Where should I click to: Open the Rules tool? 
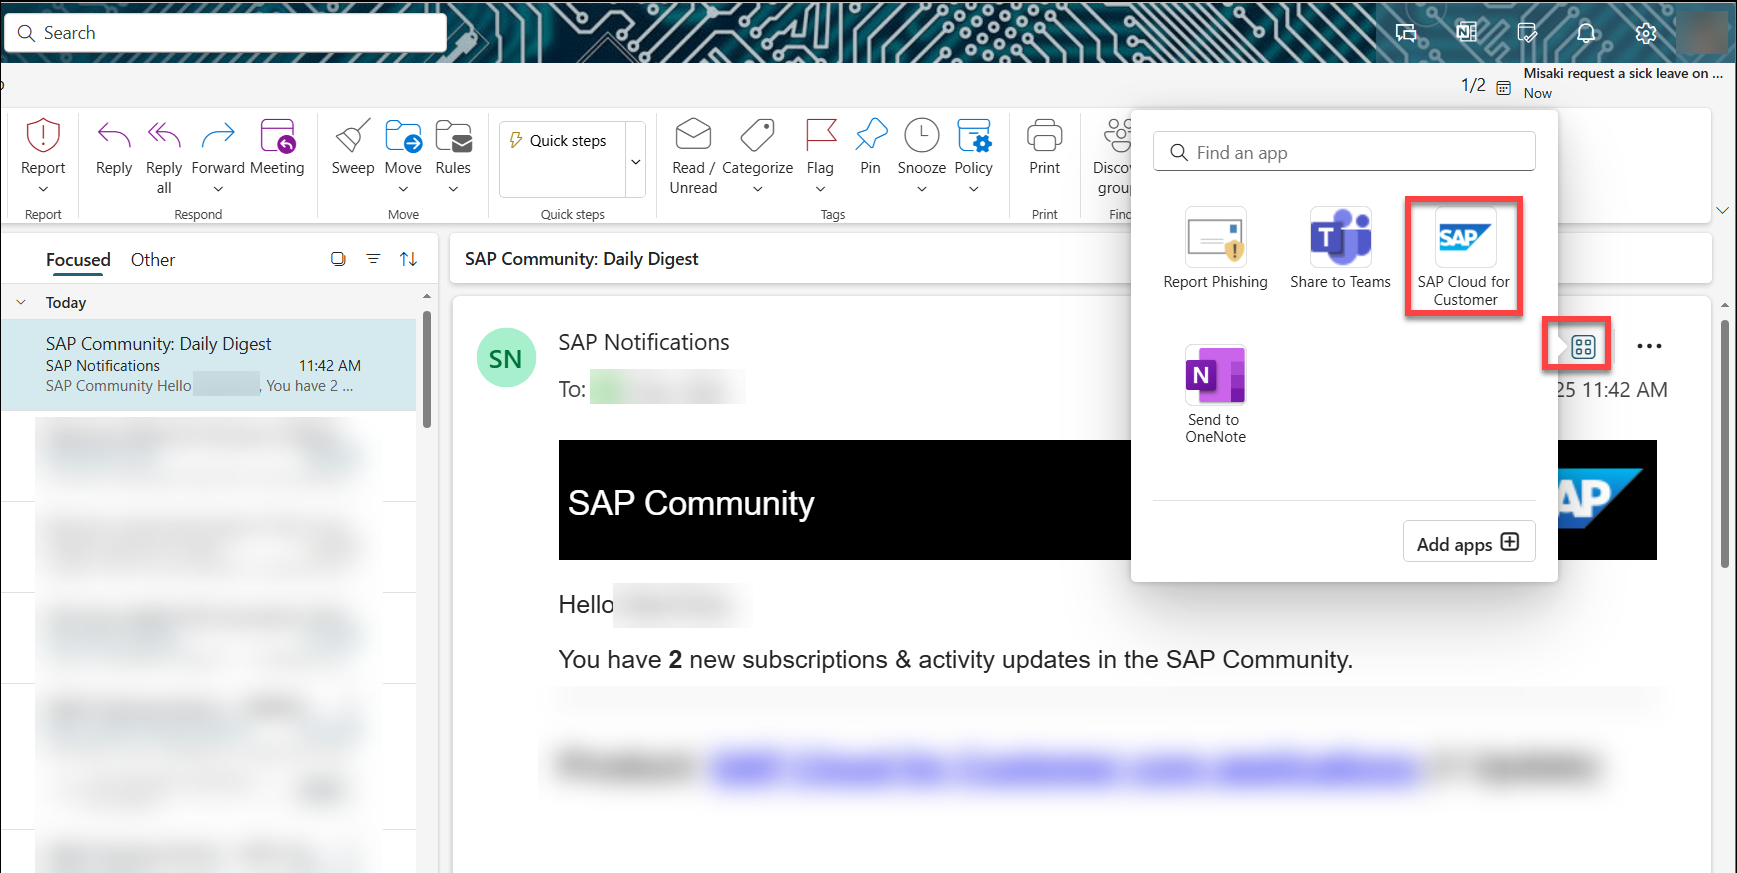click(x=453, y=148)
